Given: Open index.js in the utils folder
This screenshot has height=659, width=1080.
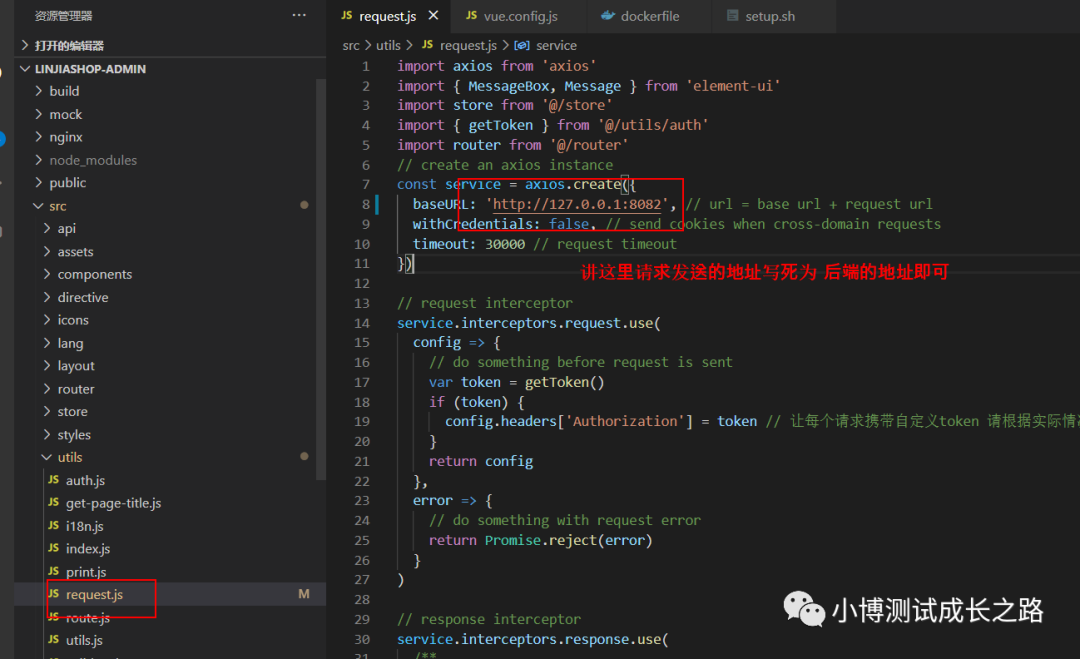Looking at the screenshot, I should 88,549.
